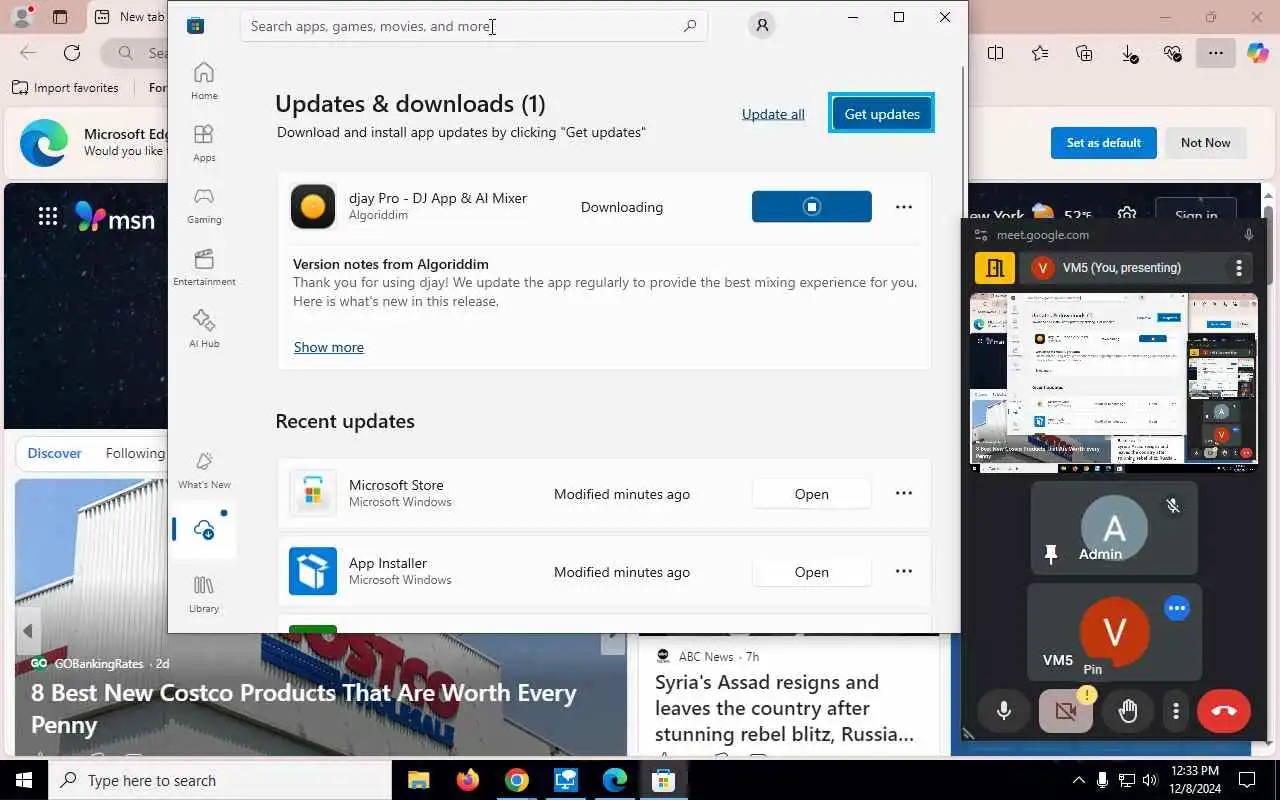Viewport: 1280px width, 800px height.
Task: Click the djay Pro app icon
Action: [x=313, y=207]
